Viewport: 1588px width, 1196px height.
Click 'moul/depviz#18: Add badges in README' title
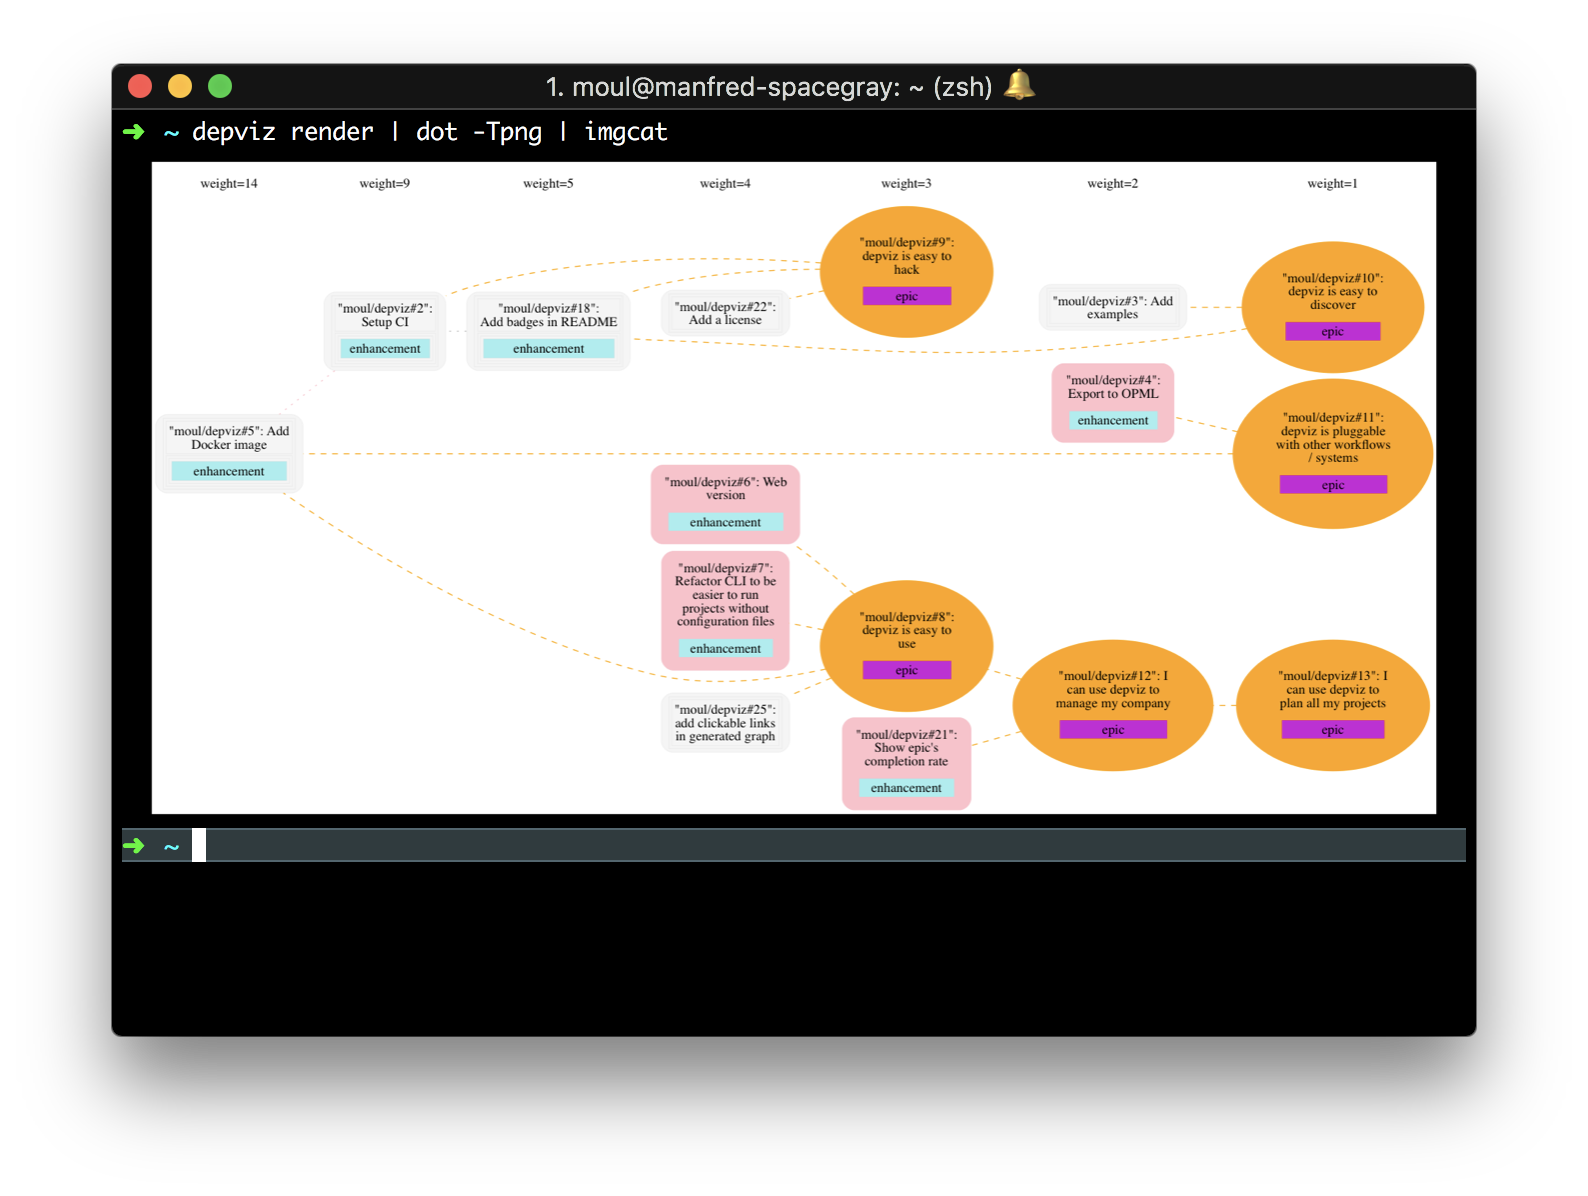[x=549, y=315]
